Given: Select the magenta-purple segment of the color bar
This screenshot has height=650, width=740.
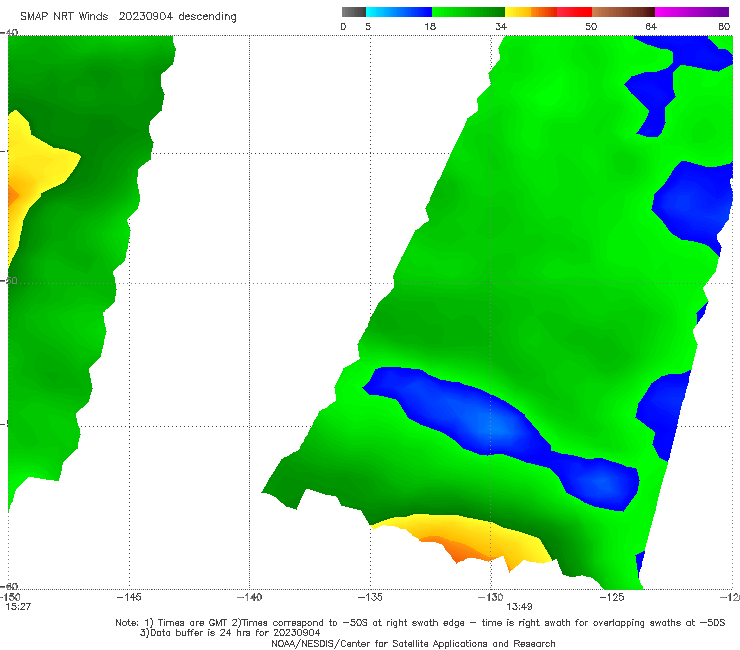Looking at the screenshot, I should tap(692, 12).
